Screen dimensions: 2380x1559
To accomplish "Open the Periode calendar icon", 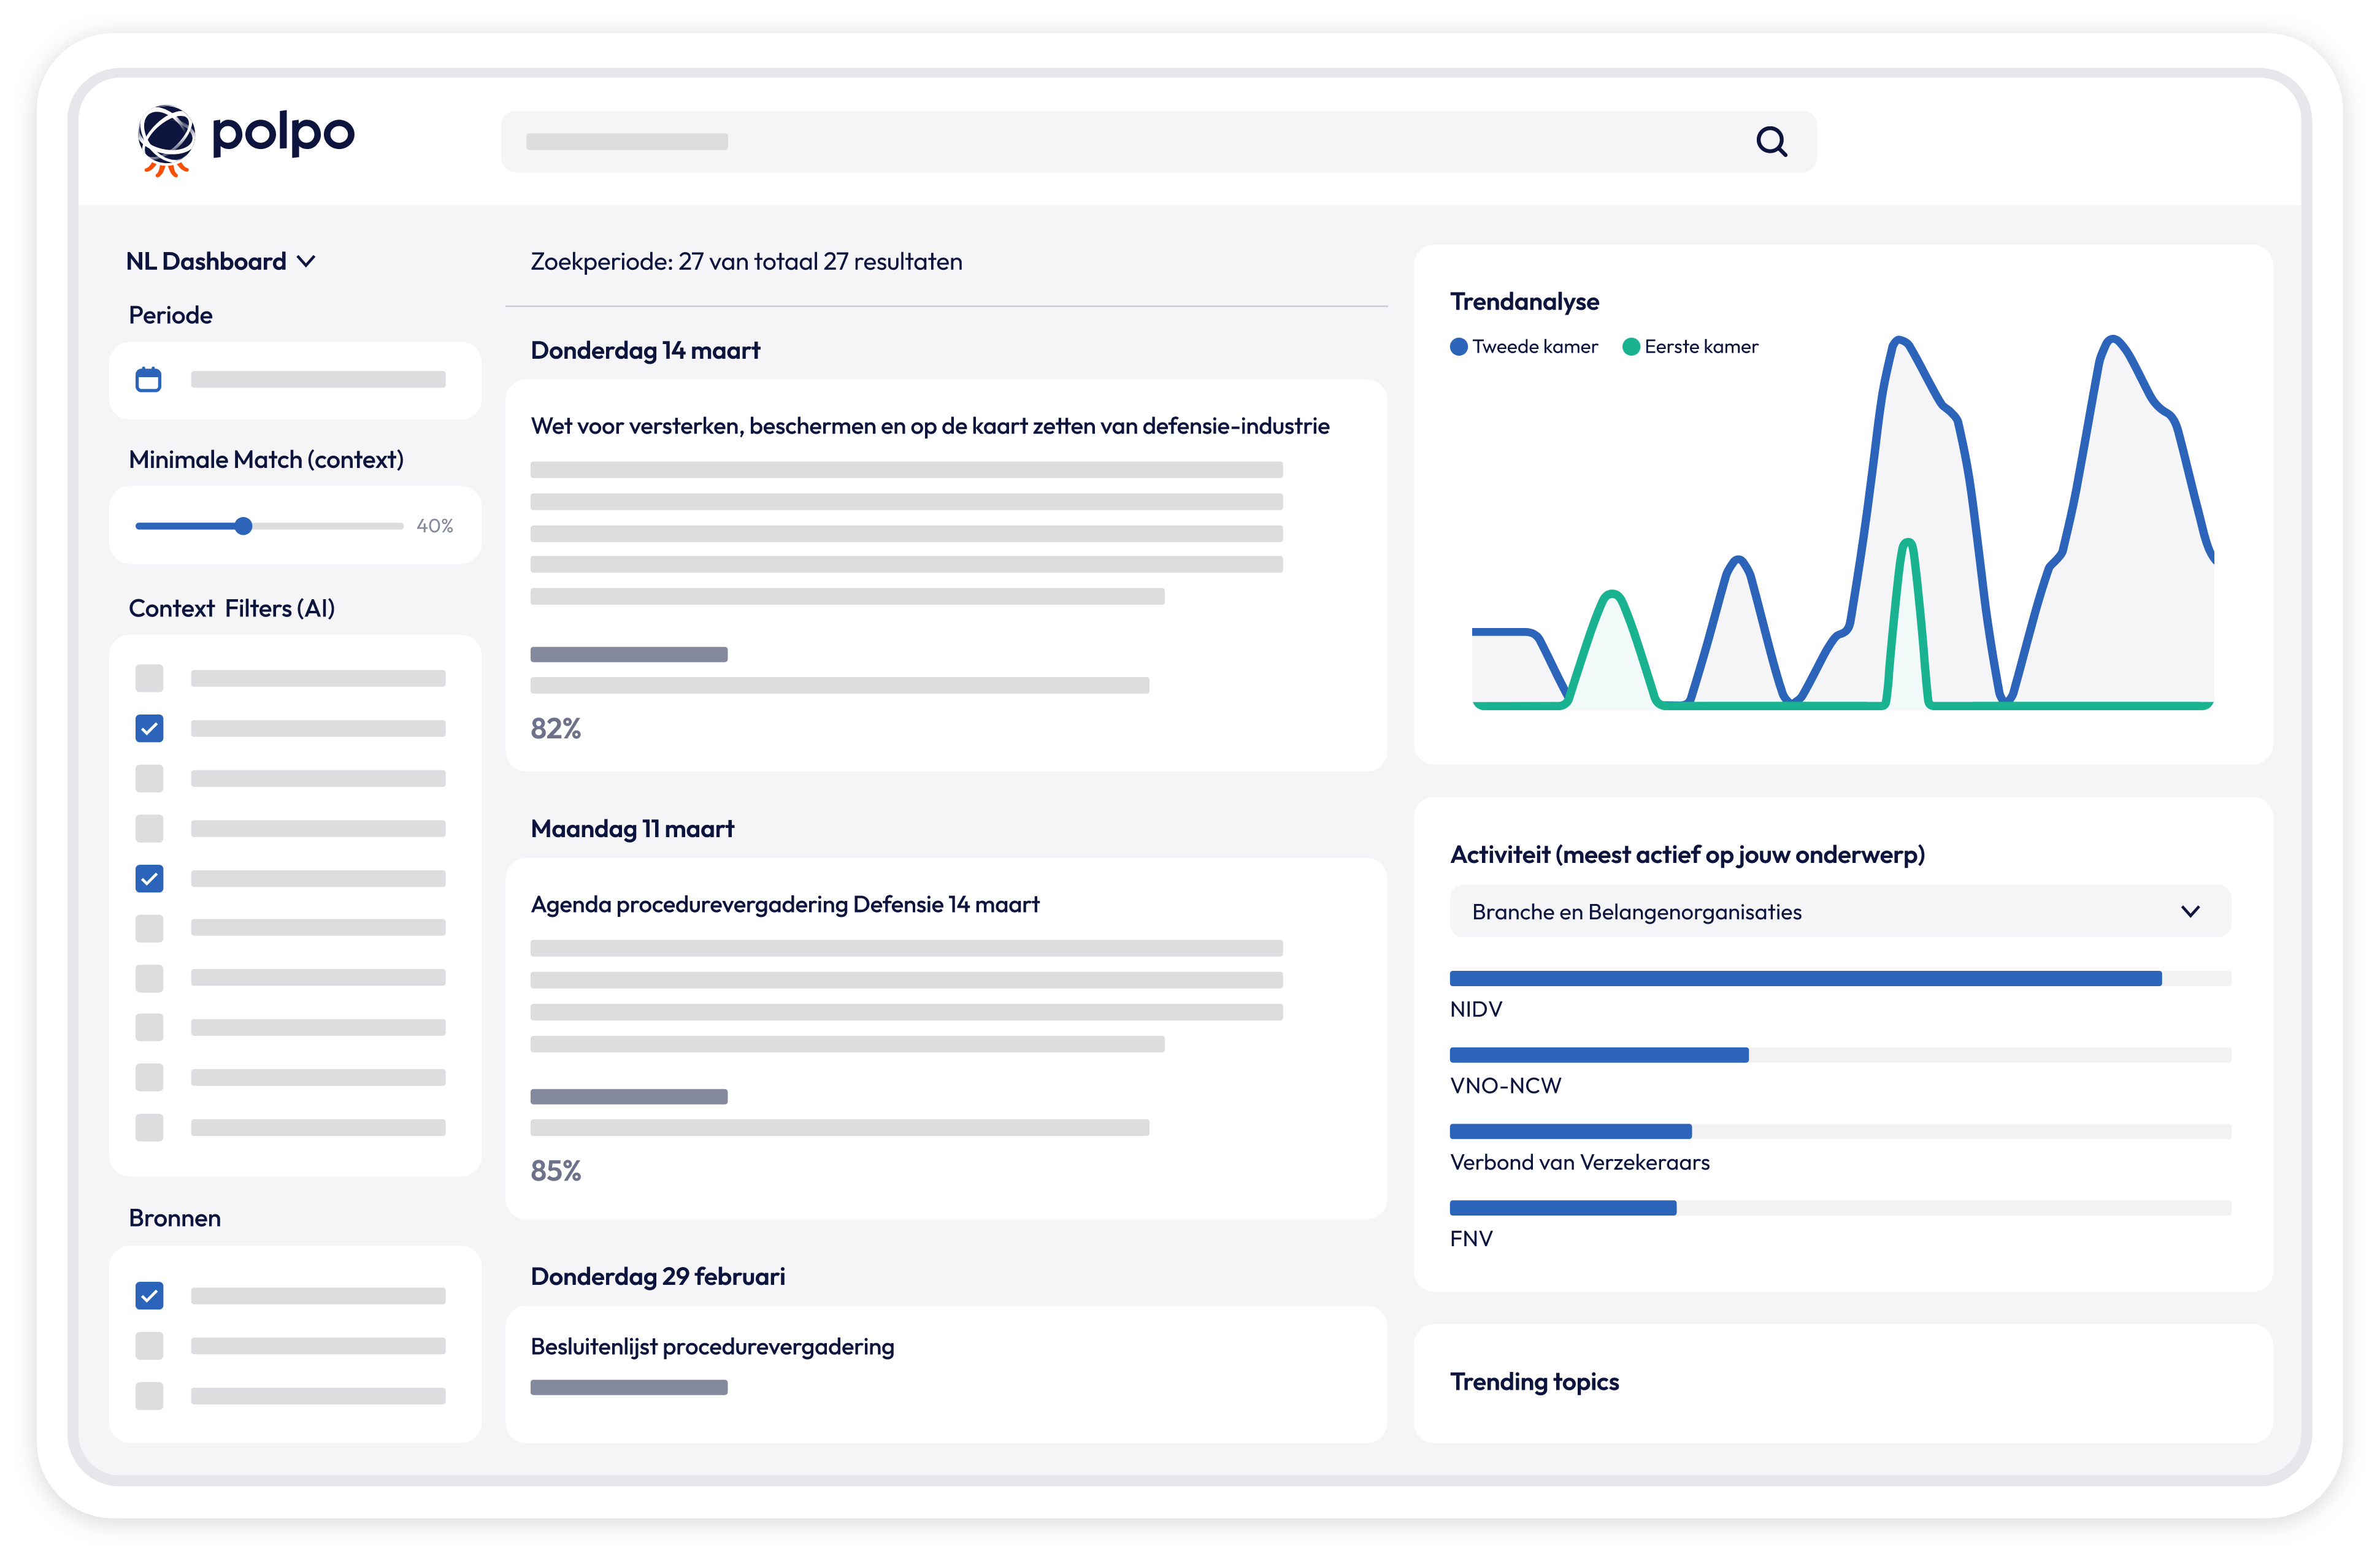I will [x=148, y=380].
